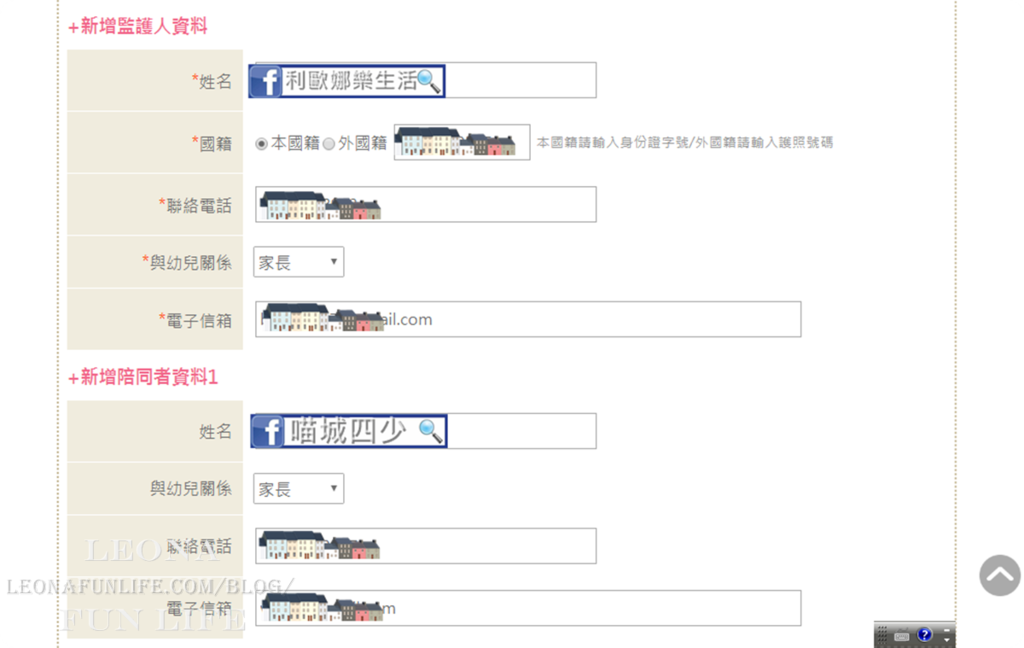Screen dimensions: 1024x648
Task: Select the 本國籍 radio button
Action: [x=261, y=144]
